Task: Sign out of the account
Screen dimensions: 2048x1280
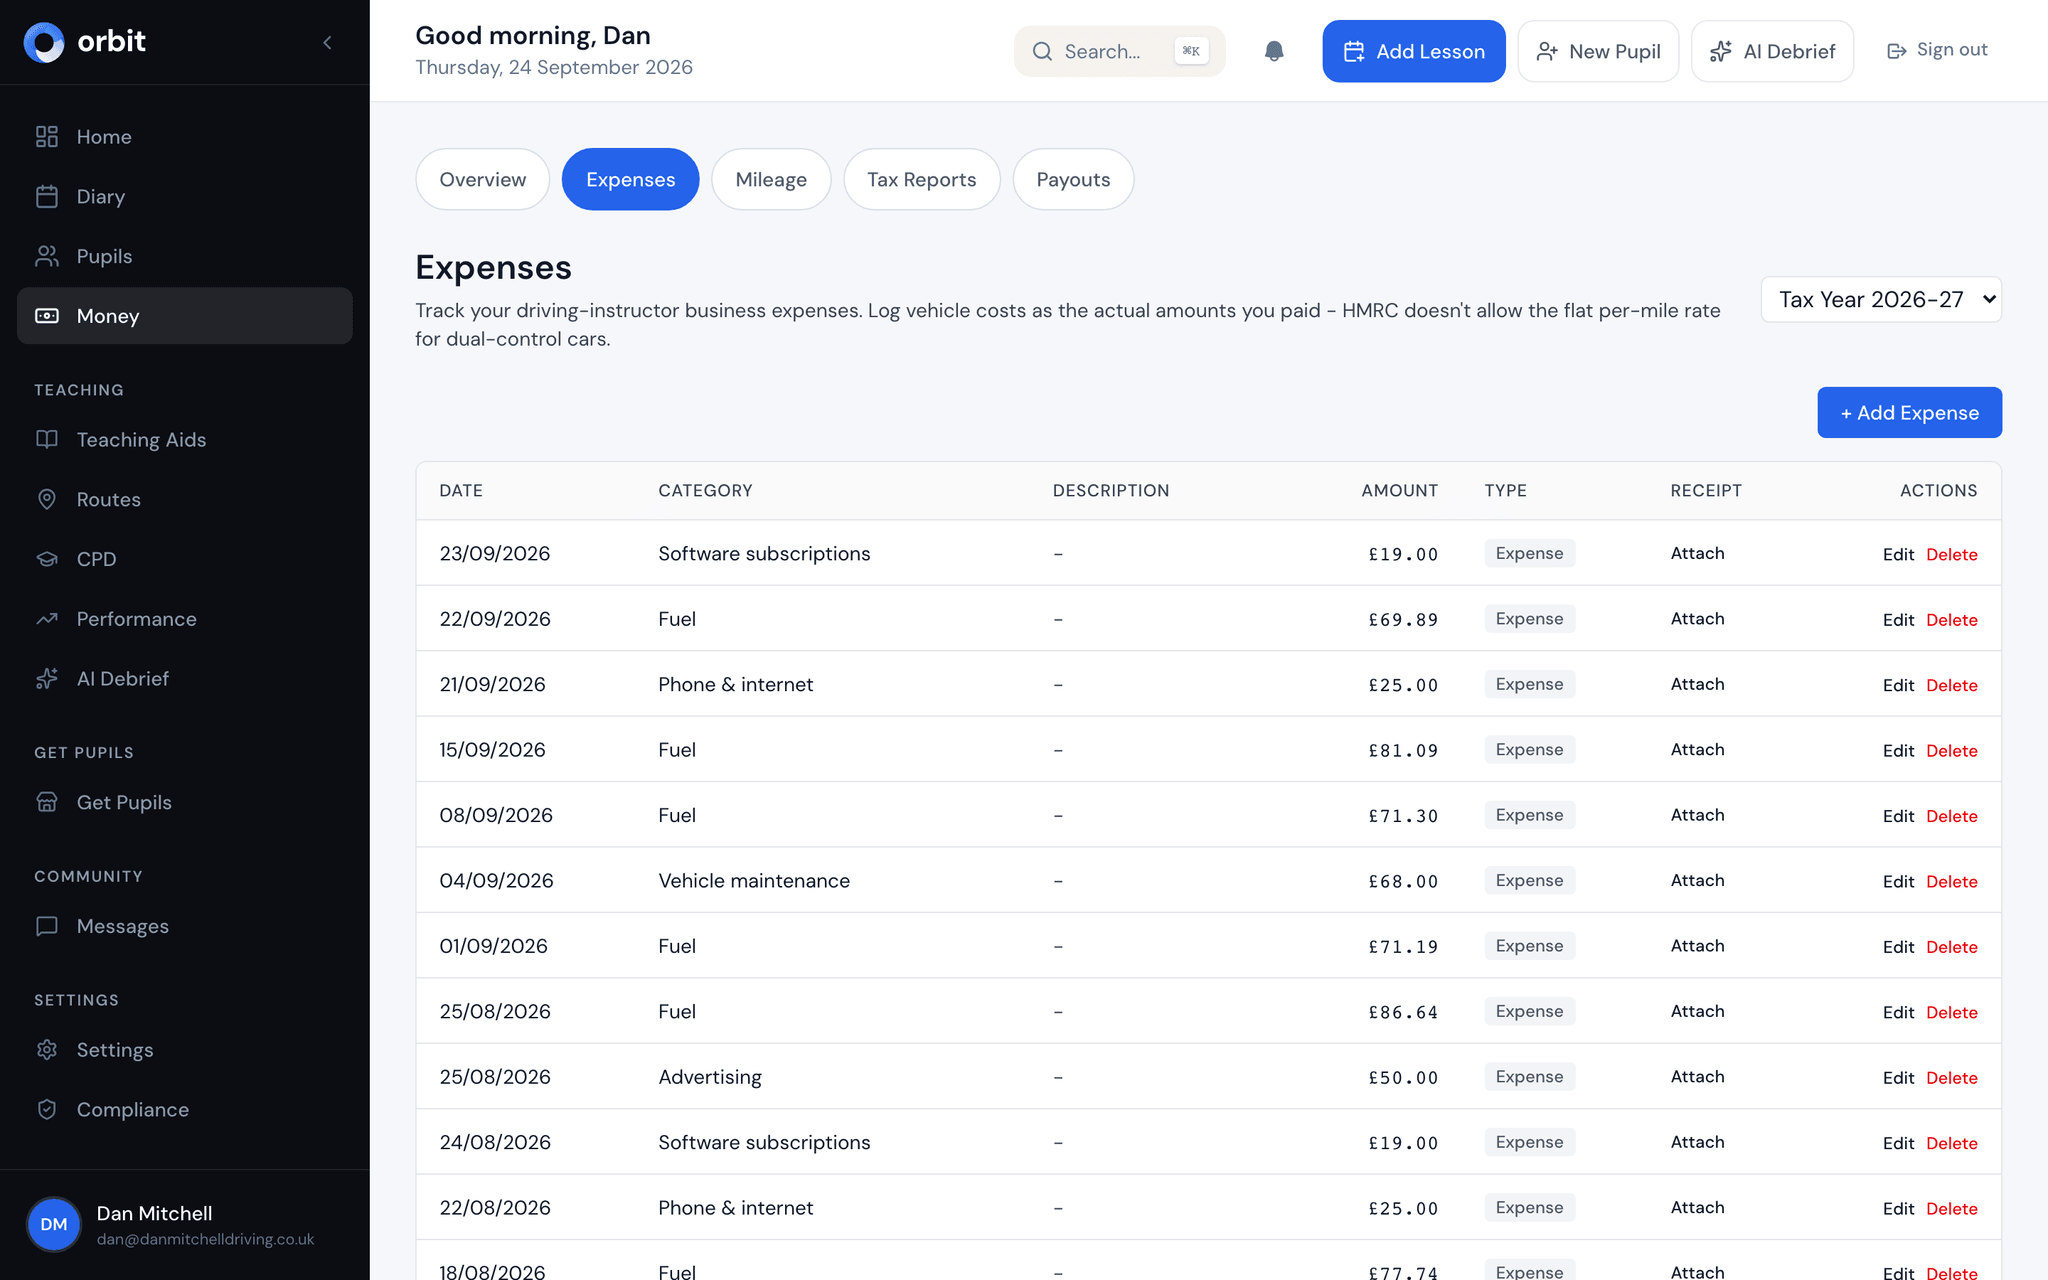Action: [1937, 50]
